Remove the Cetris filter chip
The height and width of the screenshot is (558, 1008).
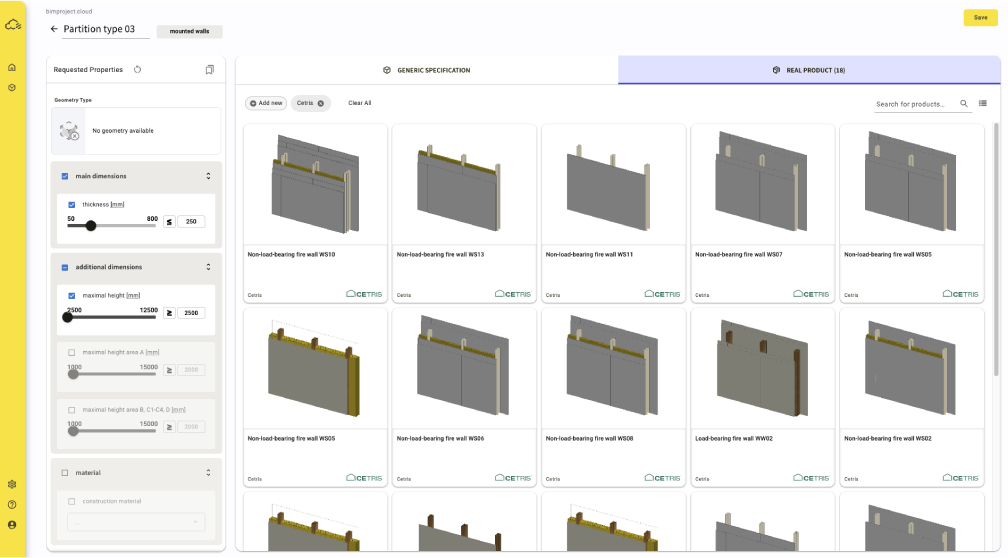[321, 104]
